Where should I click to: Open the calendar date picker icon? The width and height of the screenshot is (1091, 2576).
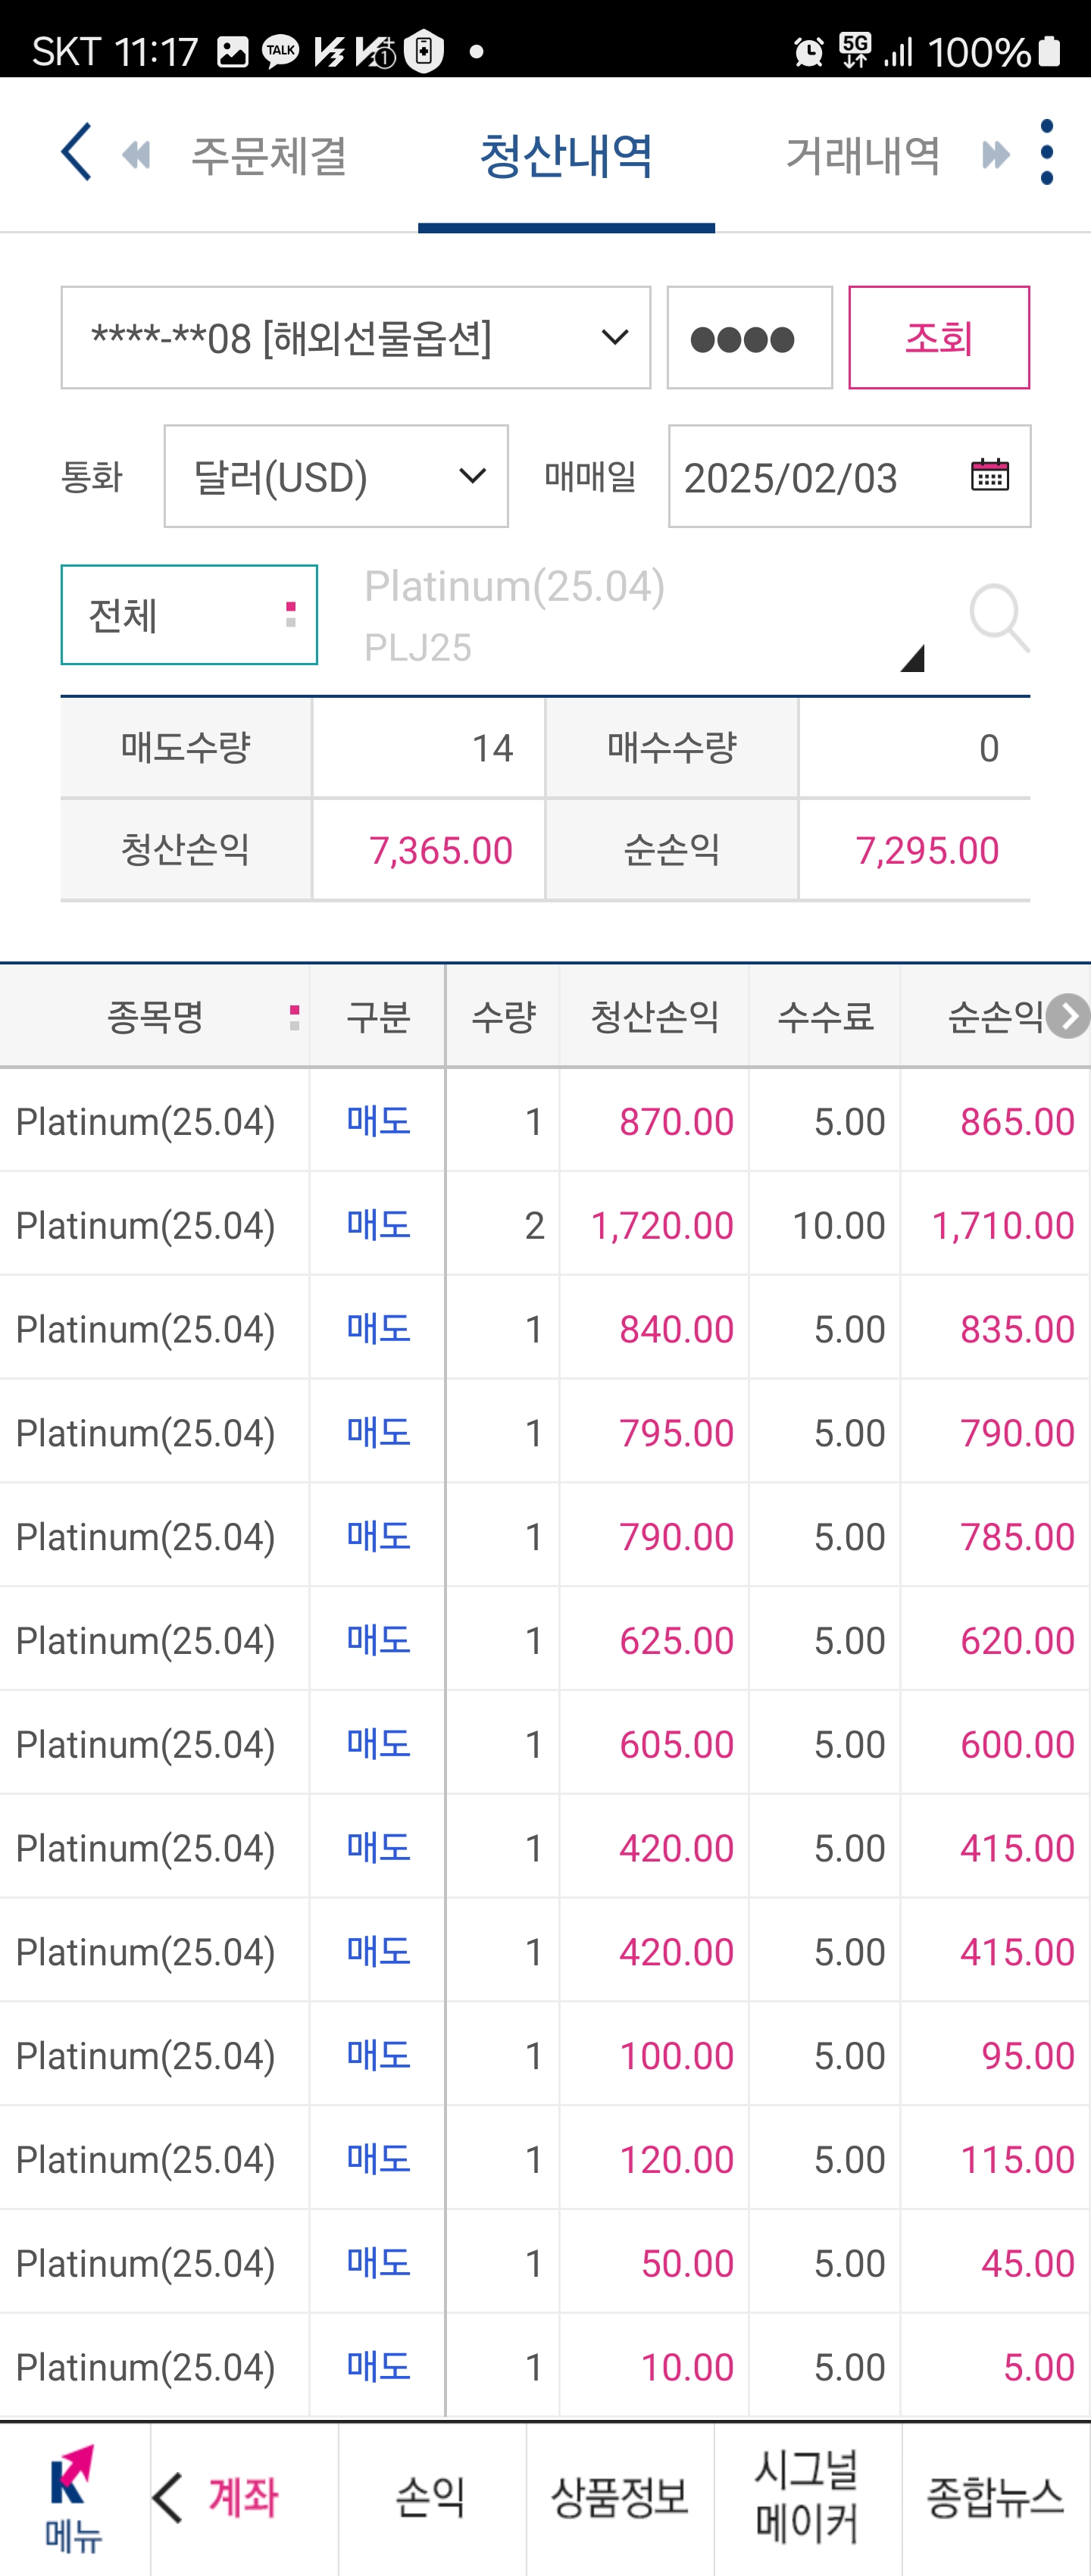tap(989, 475)
